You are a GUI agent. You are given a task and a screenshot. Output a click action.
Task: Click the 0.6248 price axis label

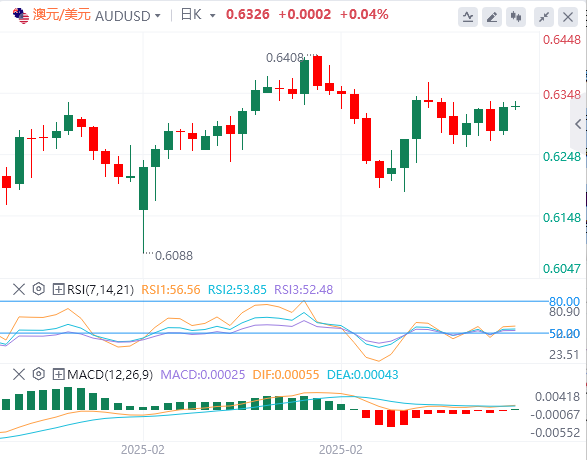point(562,156)
